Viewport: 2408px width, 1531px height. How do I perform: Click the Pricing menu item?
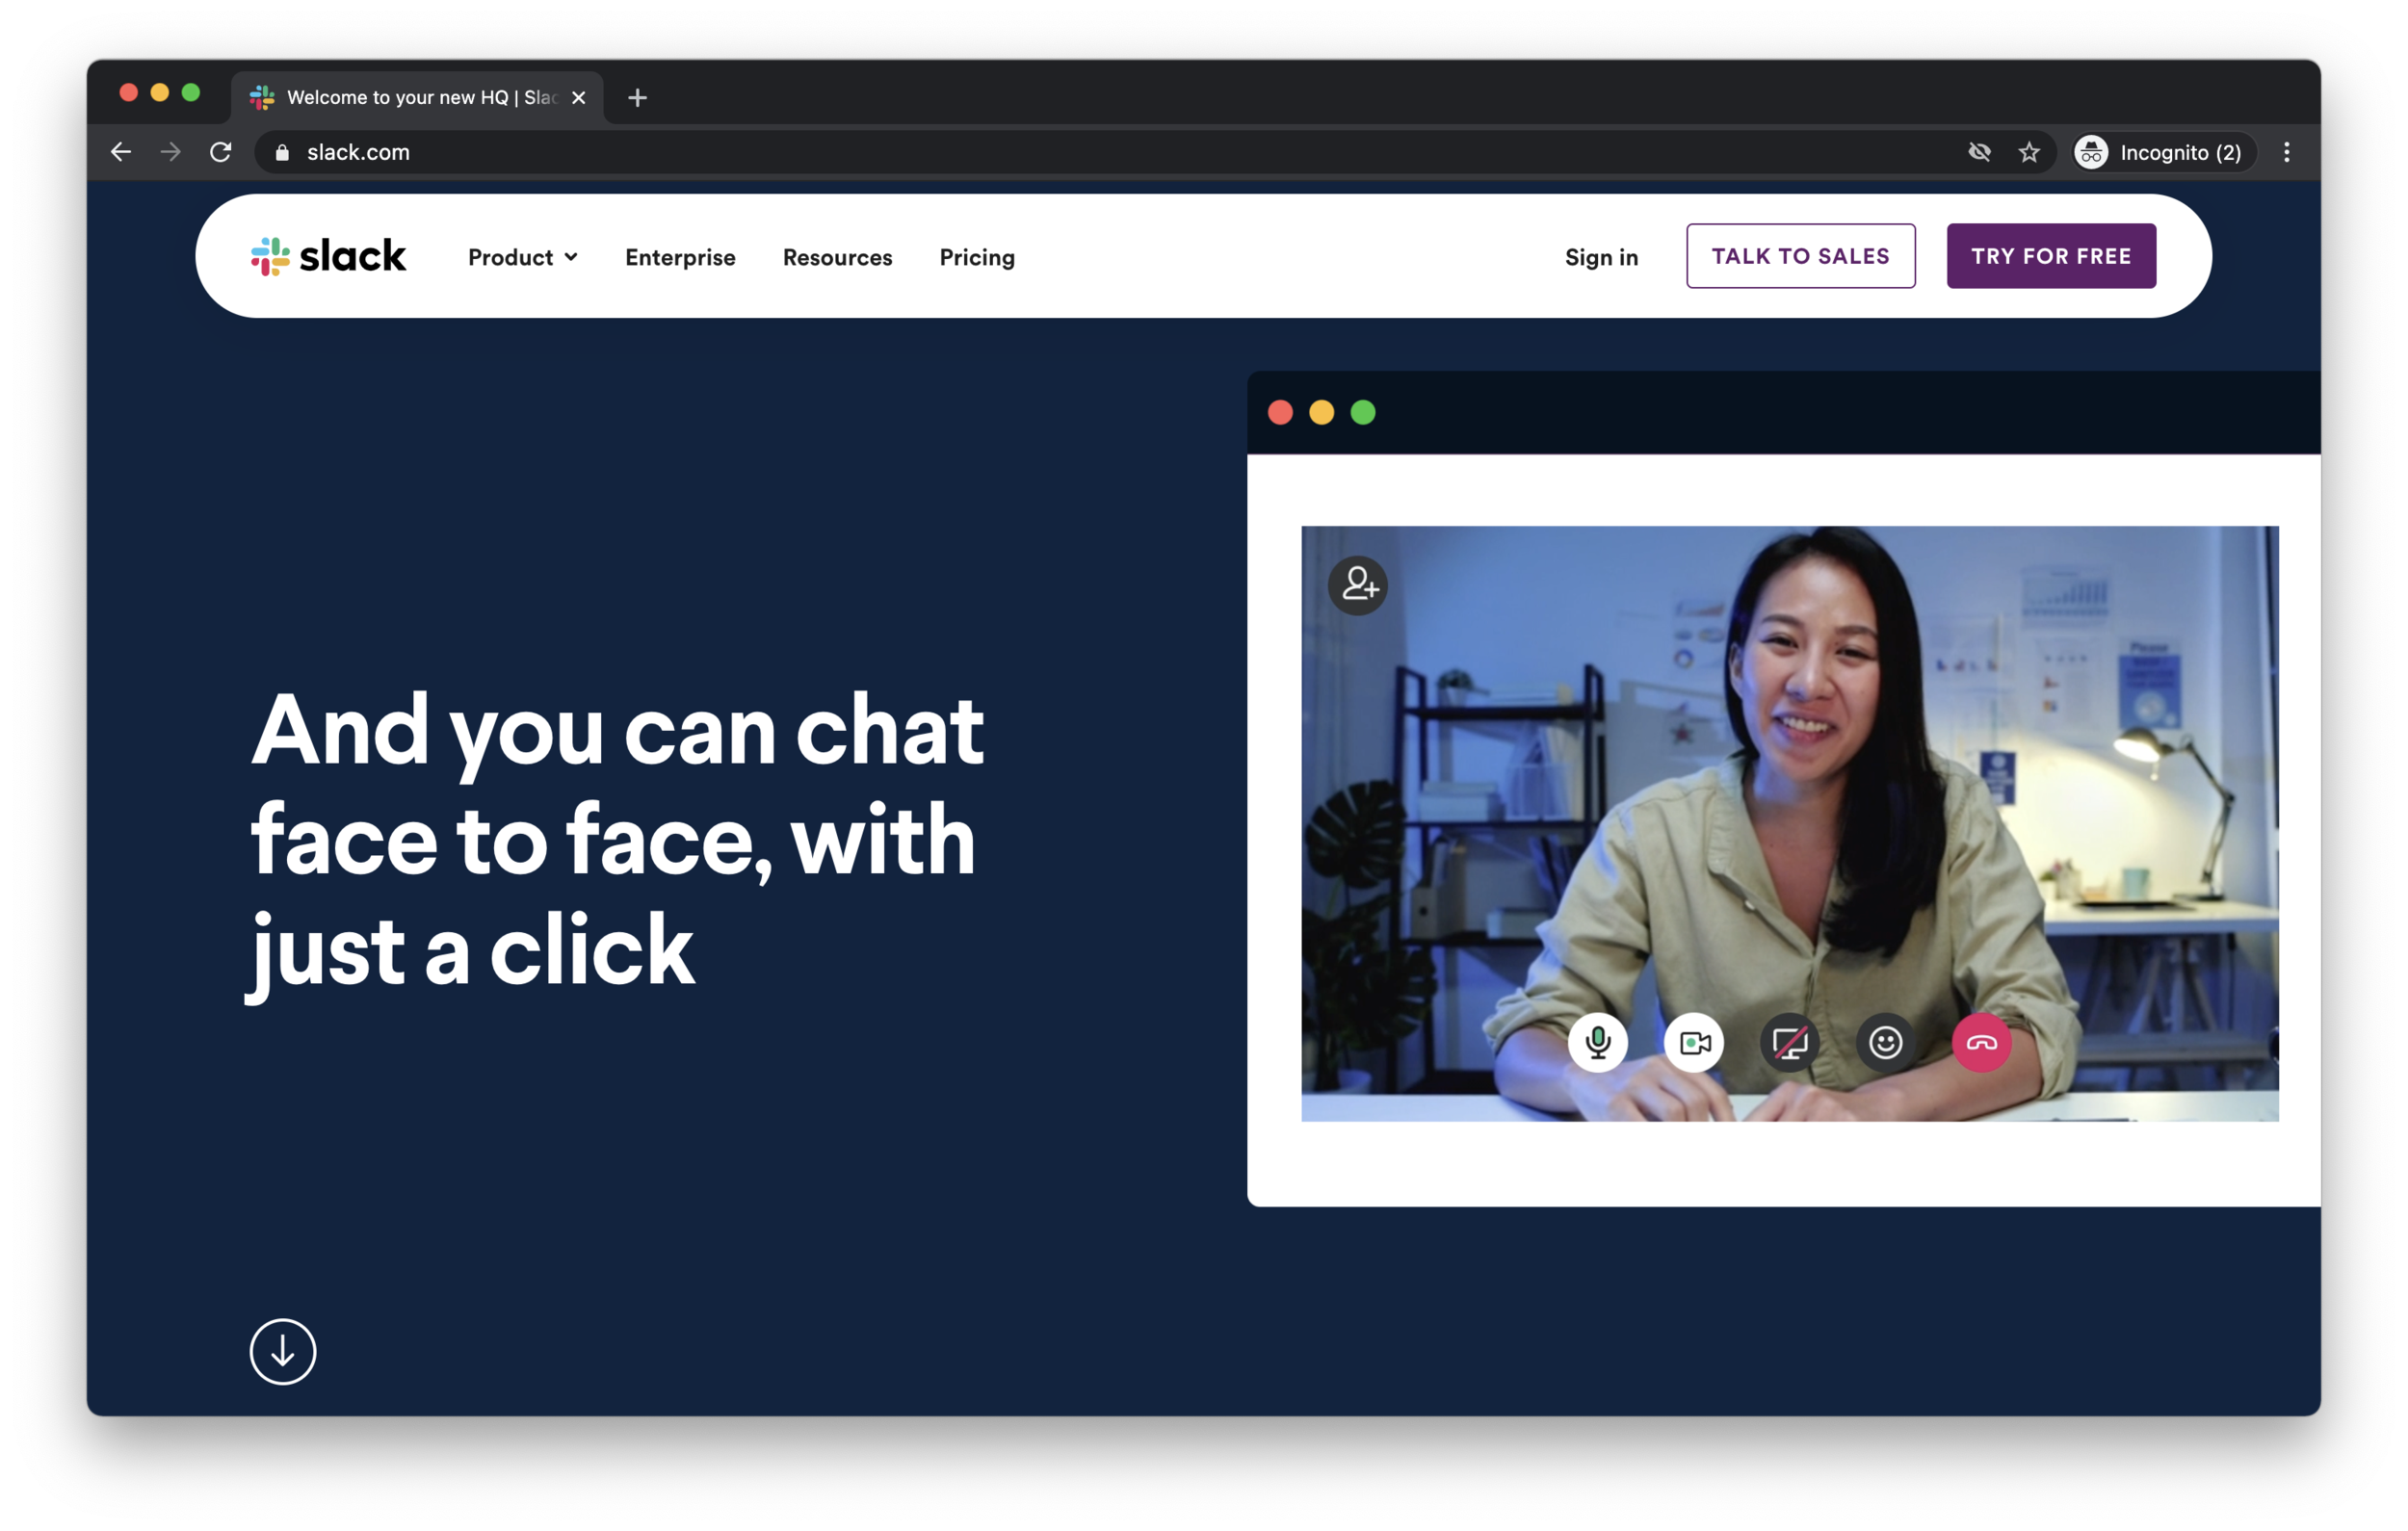pyautogui.click(x=978, y=256)
